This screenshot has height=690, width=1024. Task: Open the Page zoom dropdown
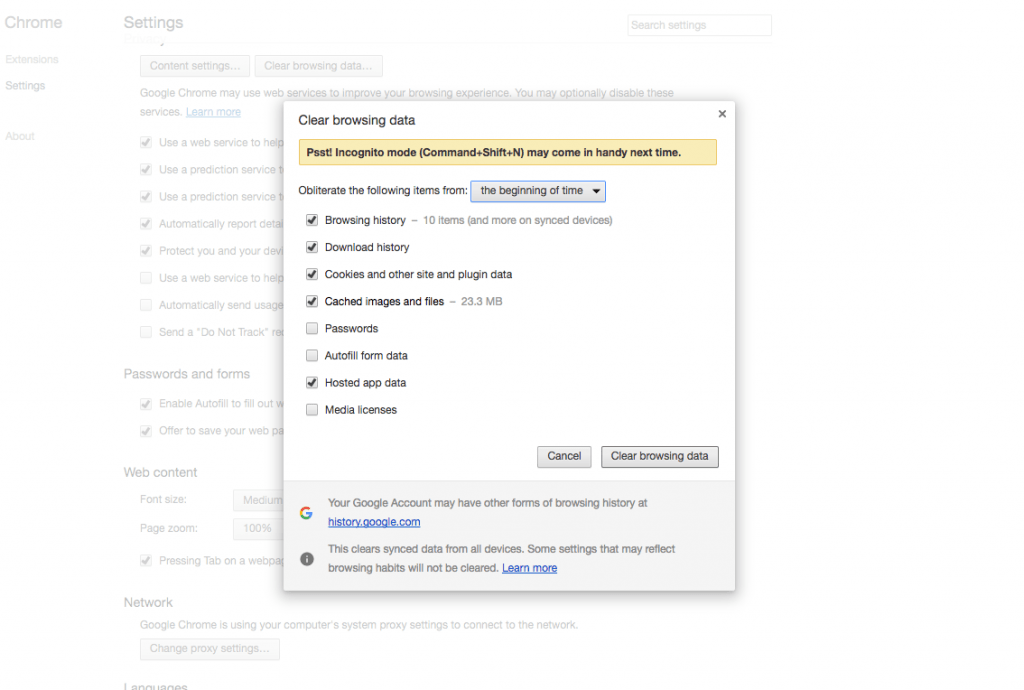259,527
